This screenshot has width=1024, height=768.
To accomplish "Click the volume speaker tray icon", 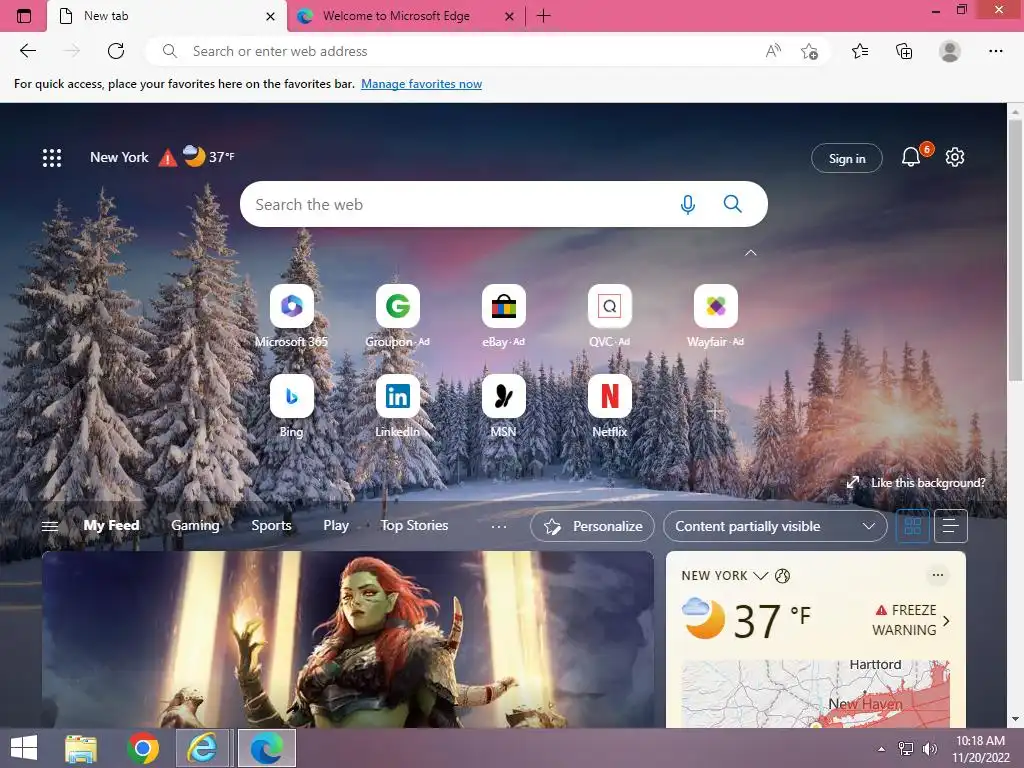I will pos(929,749).
